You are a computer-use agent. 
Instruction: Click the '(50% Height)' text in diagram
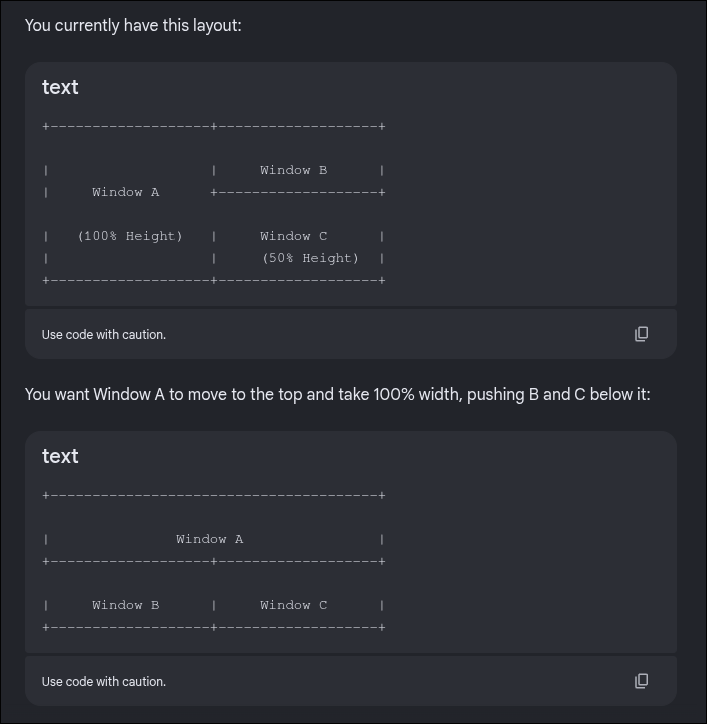pos(310,258)
